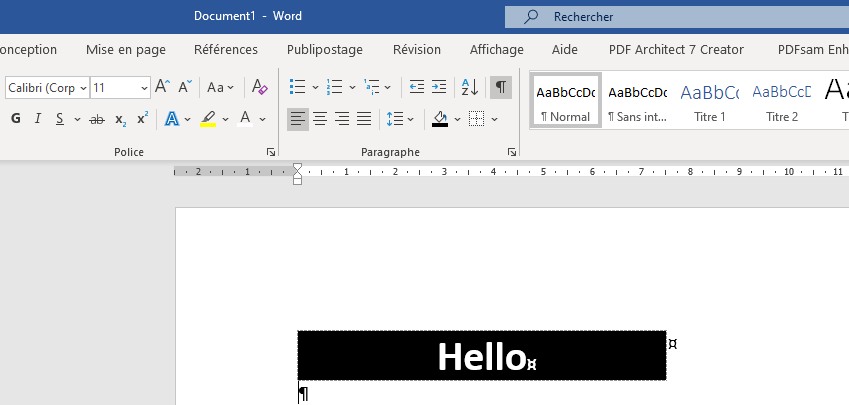Expand bullet list style dropdown arrow
849x405 pixels.
click(x=315, y=87)
